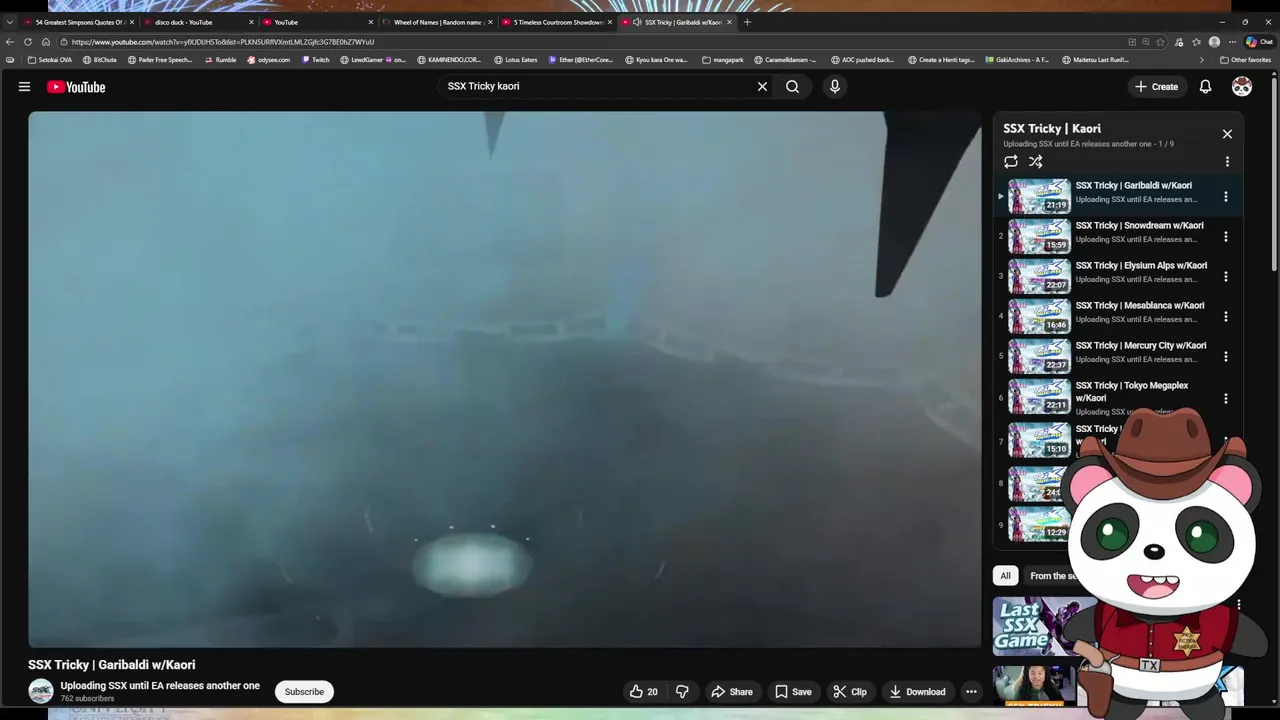The width and height of the screenshot is (1280, 720).
Task: Click the browser address bar URL
Action: [x=223, y=42]
